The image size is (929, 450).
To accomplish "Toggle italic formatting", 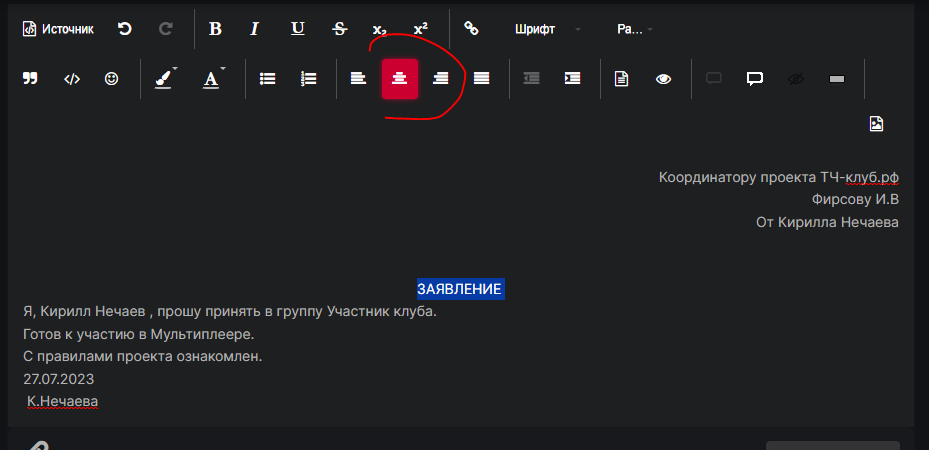I will pyautogui.click(x=255, y=29).
